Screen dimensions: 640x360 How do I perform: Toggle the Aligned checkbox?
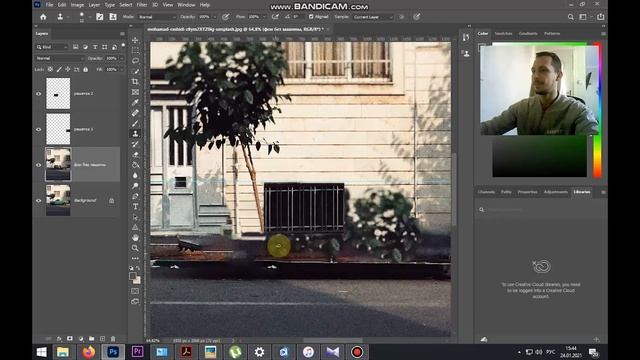coord(311,17)
